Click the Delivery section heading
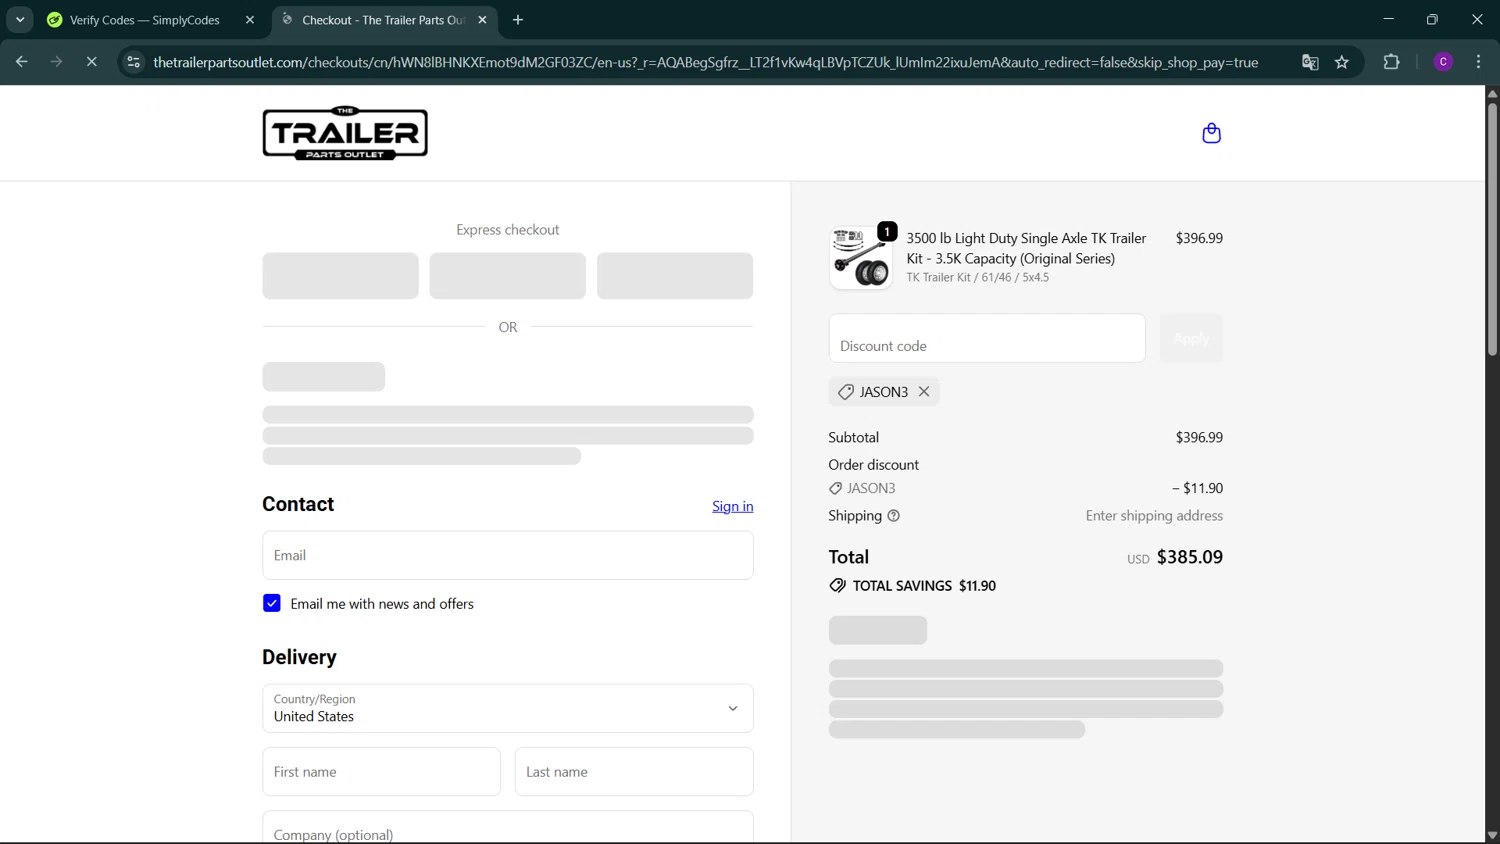 click(299, 657)
